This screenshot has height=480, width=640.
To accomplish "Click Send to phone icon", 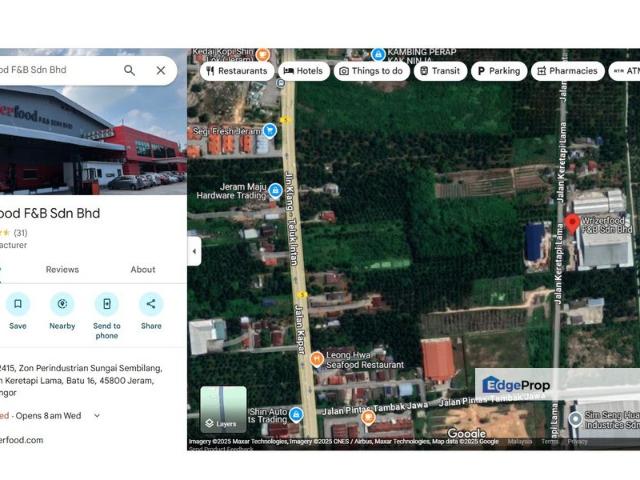I will (x=107, y=304).
